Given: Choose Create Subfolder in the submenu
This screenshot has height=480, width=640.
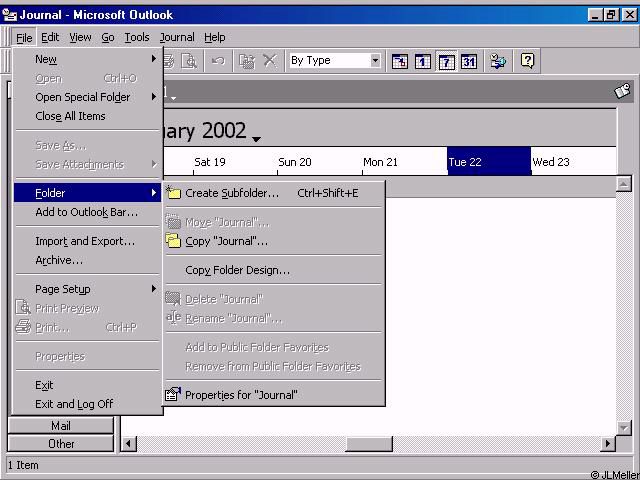Looking at the screenshot, I should [x=273, y=193].
